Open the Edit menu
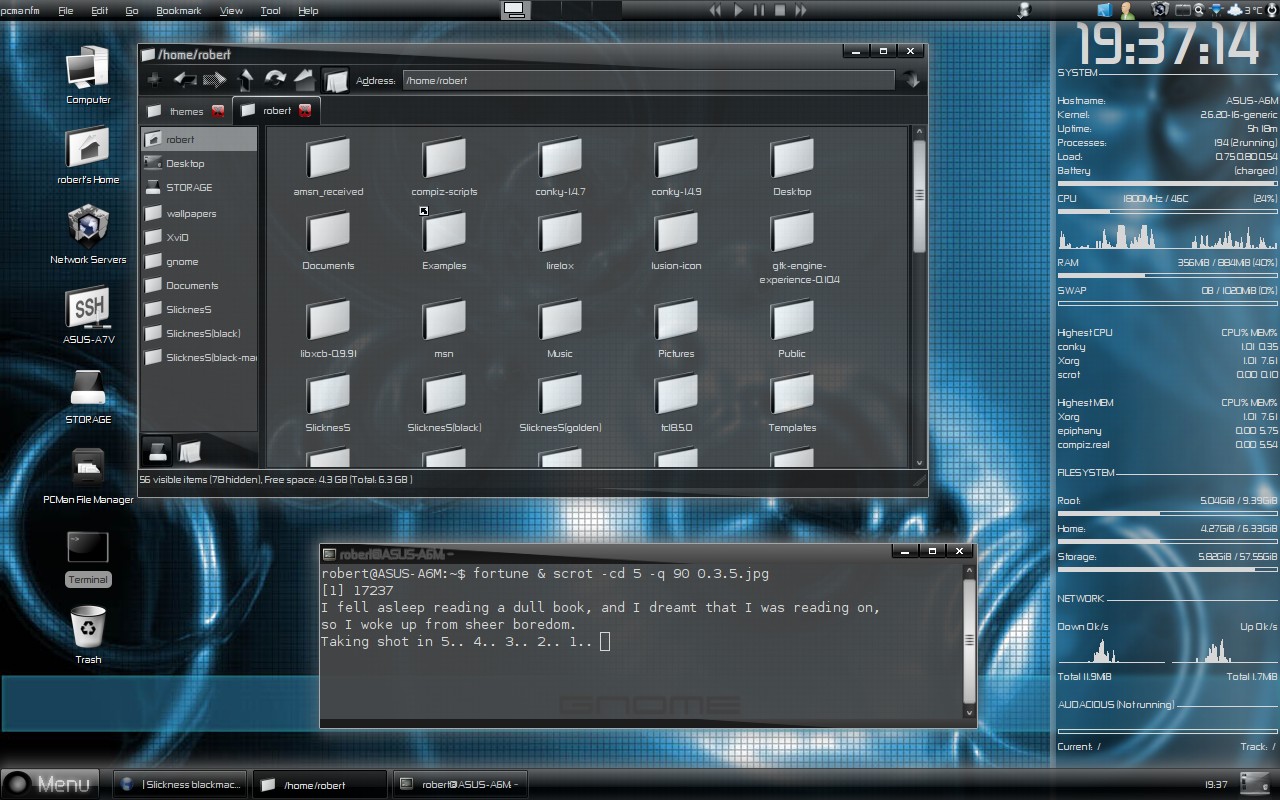Viewport: 1280px width, 800px height. [x=100, y=10]
